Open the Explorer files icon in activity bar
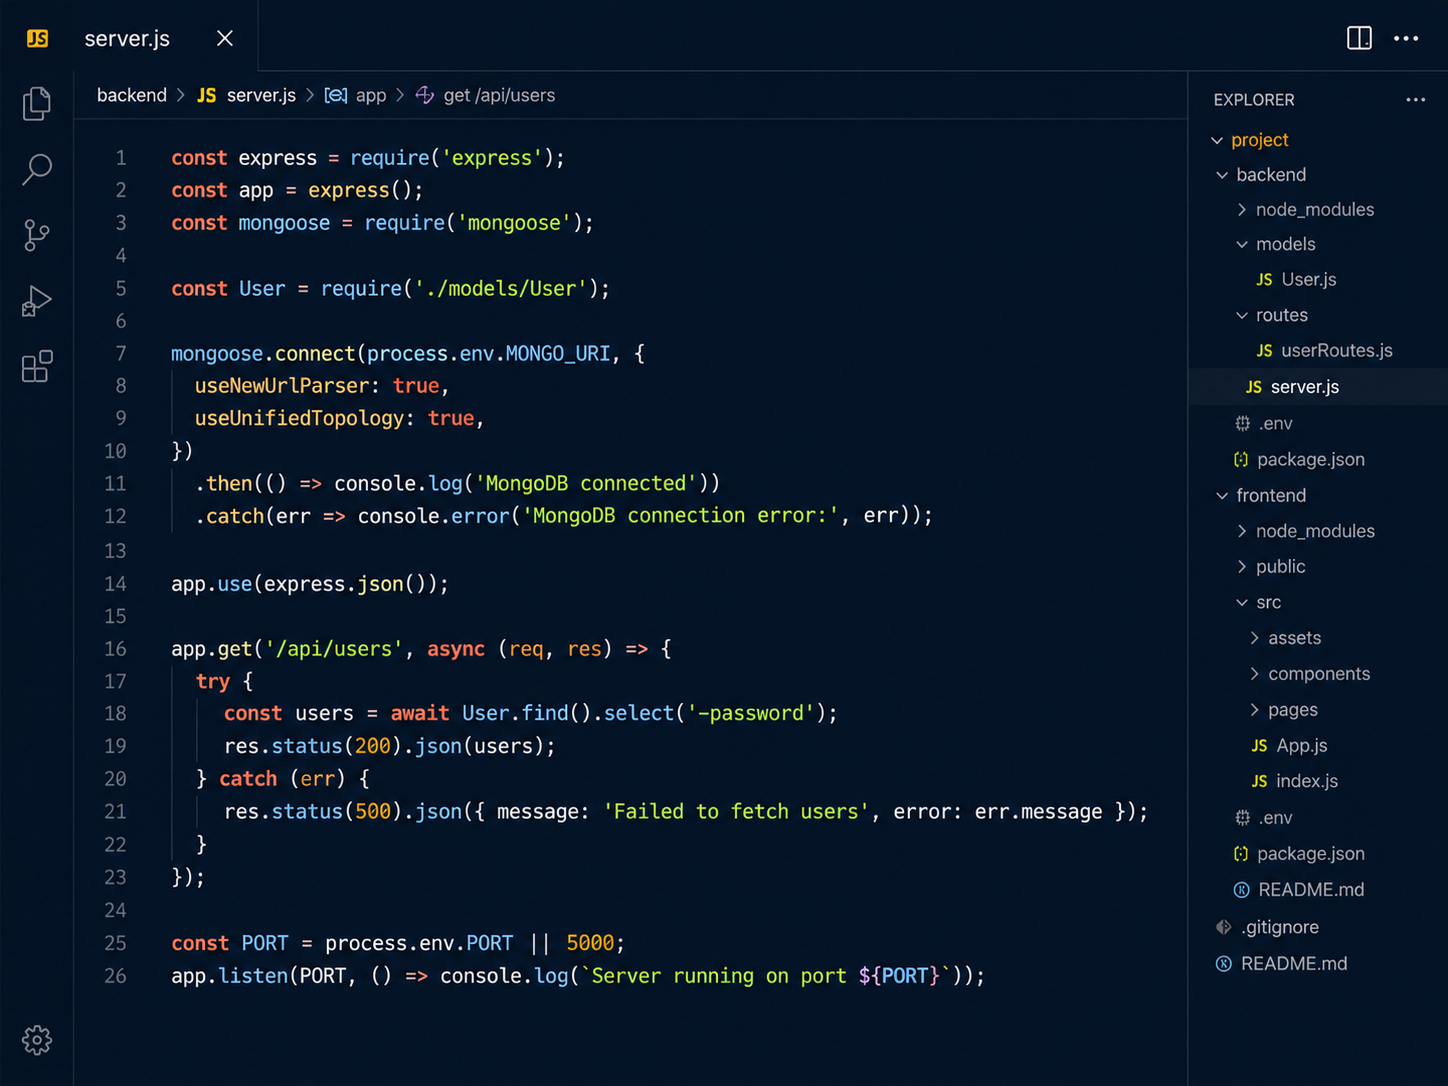The width and height of the screenshot is (1448, 1086). pos(37,103)
